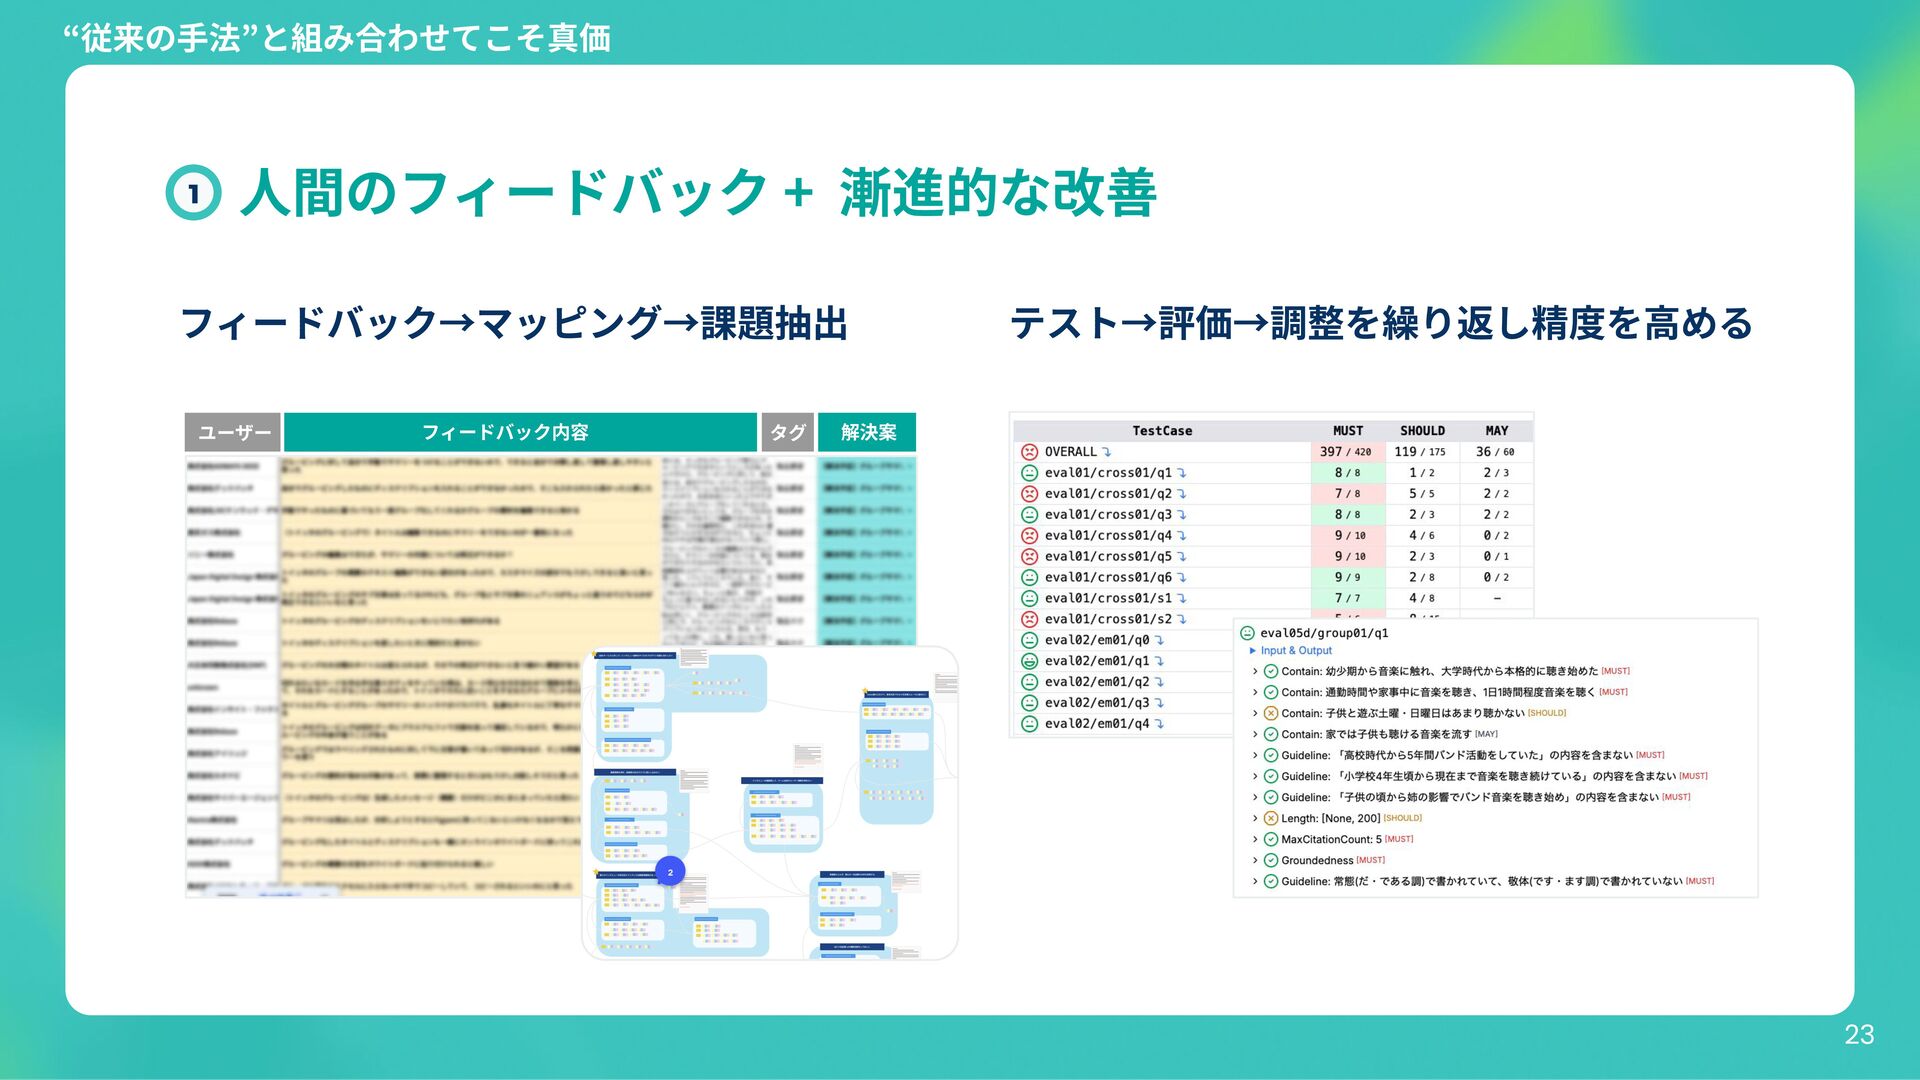Image resolution: width=1920 pixels, height=1080 pixels.
Task: Click the jump arrow after eval02/em01/q0
Action: (x=1160, y=640)
